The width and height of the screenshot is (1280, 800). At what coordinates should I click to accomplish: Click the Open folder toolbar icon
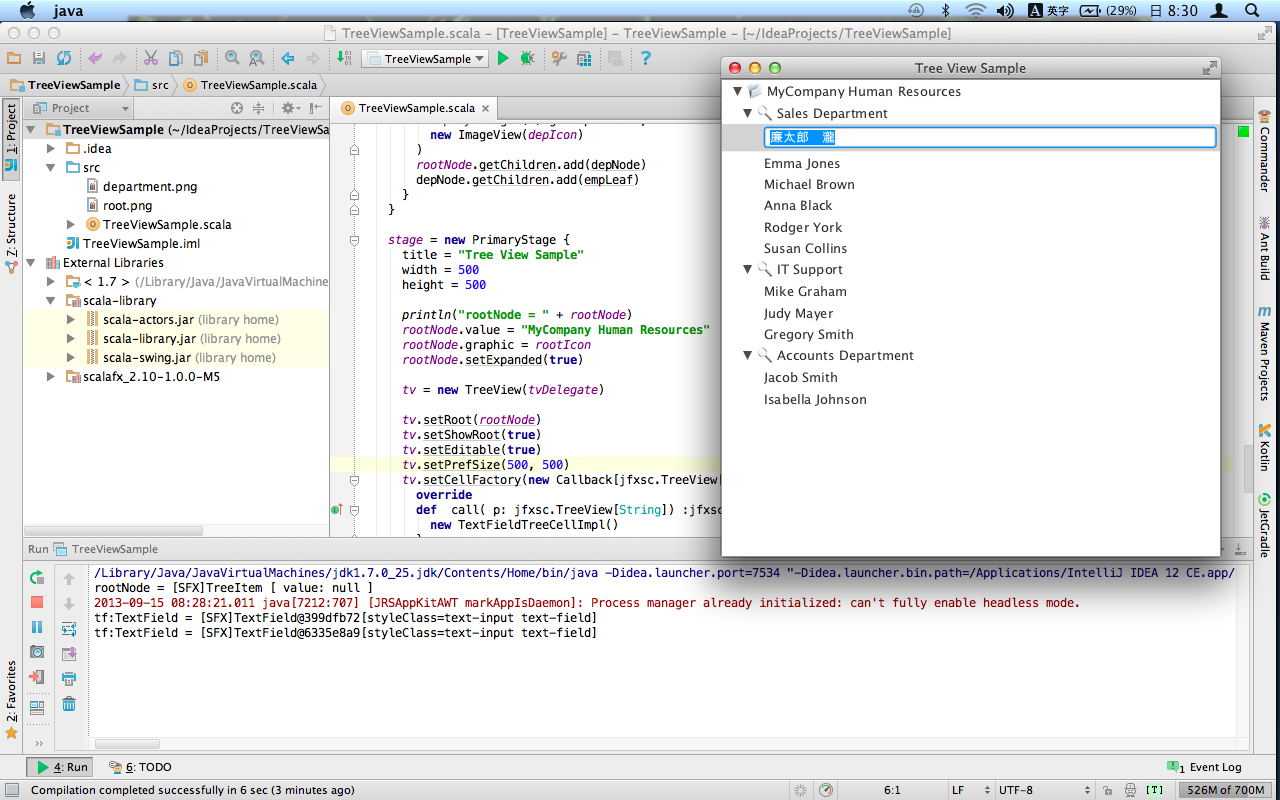[14, 59]
